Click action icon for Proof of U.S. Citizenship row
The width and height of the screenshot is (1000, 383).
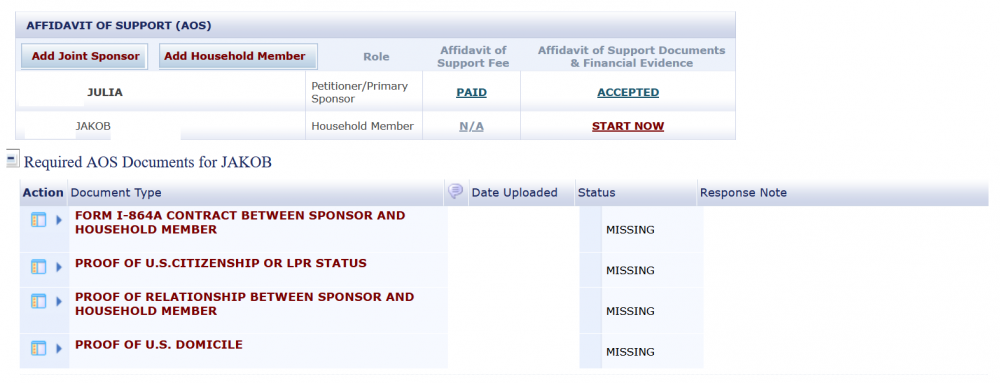(39, 267)
